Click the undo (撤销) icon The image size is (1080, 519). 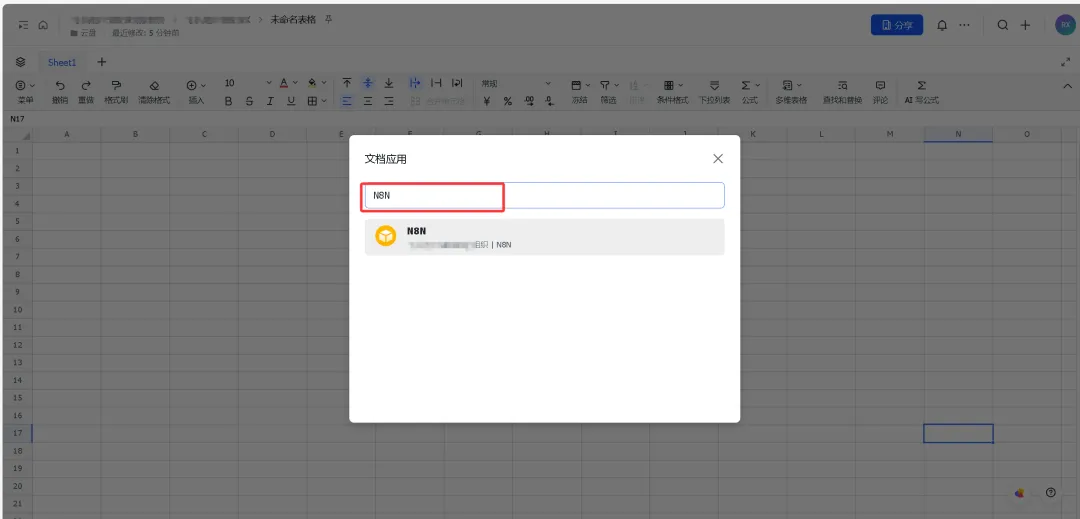pos(61,85)
